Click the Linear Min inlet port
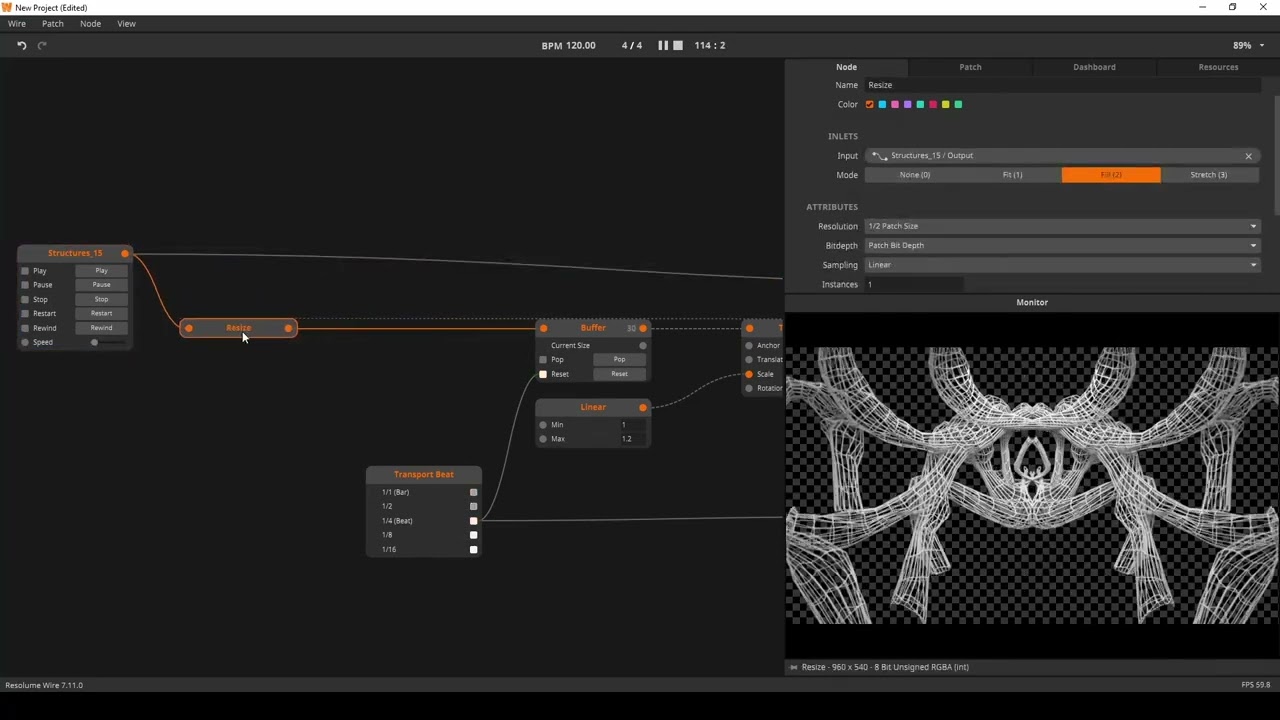 (x=543, y=425)
